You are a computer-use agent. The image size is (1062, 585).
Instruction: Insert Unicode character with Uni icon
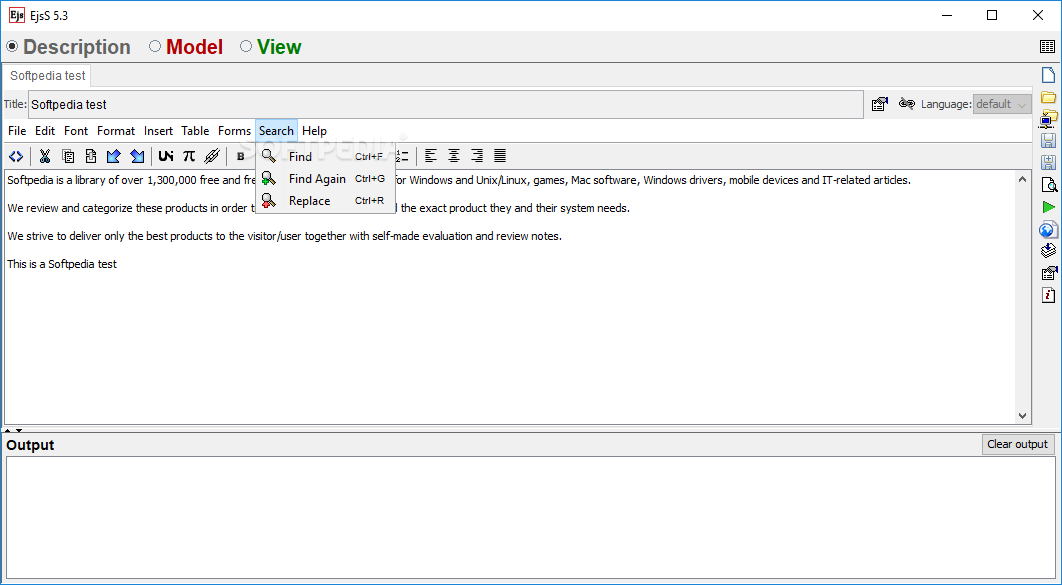click(166, 156)
